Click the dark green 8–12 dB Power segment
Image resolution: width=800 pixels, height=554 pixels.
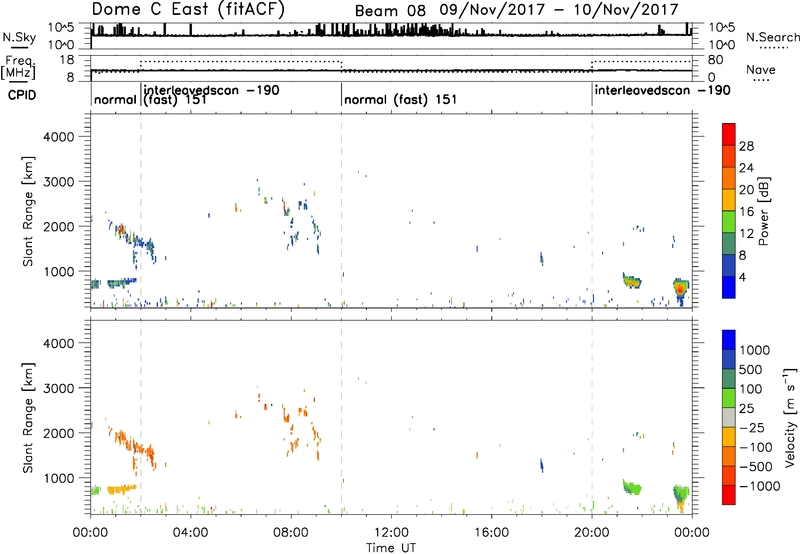[x=729, y=243]
